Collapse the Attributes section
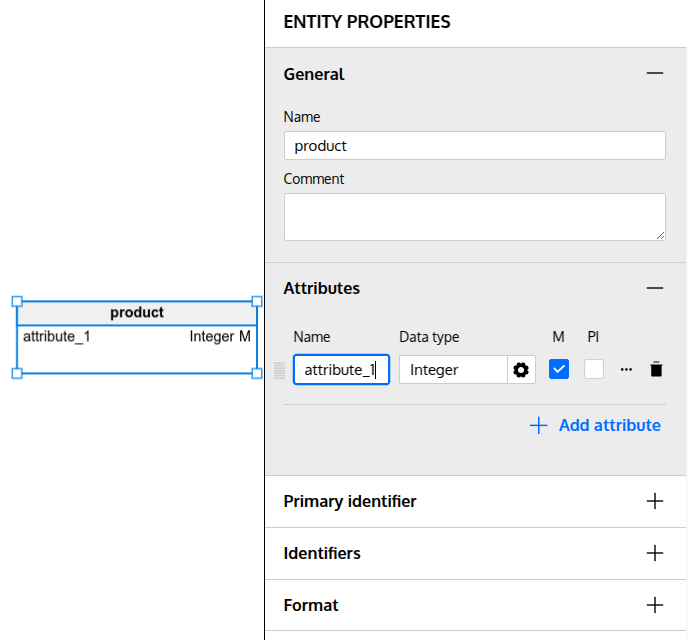The height and width of the screenshot is (640, 687). coord(655,288)
